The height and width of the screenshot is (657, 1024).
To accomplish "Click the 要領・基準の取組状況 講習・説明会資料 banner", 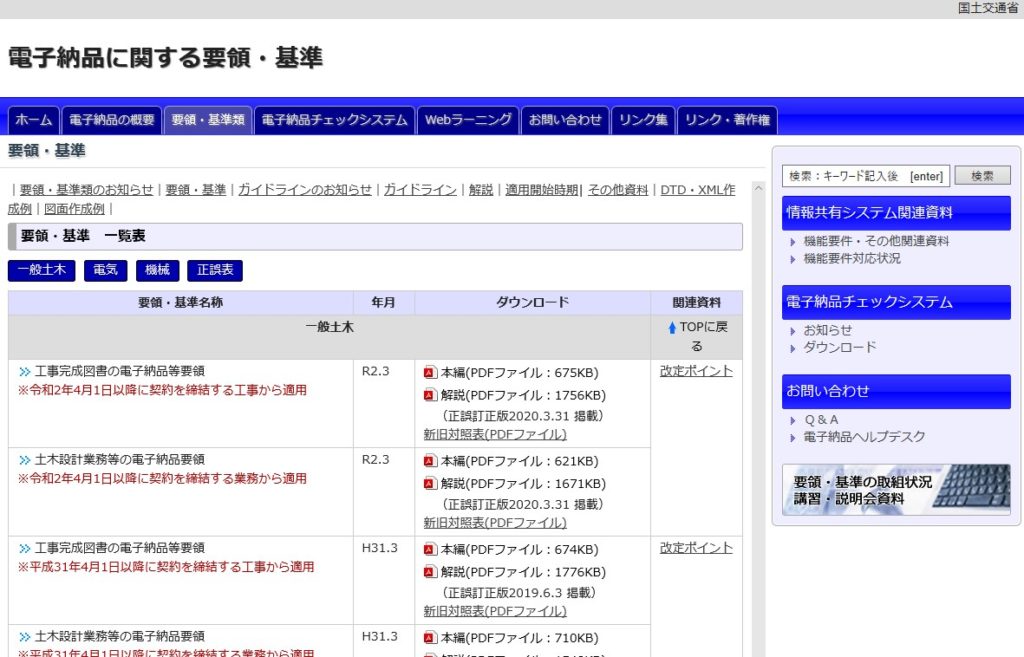I will pos(896,489).
